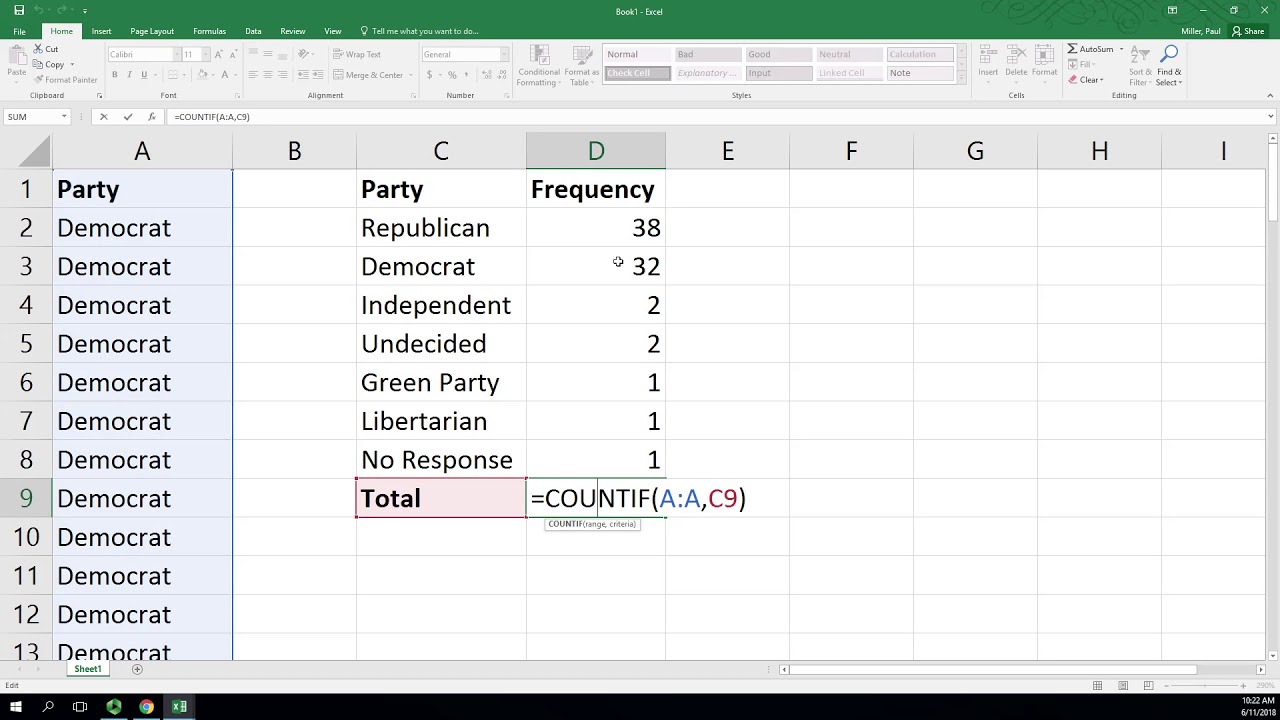Viewport: 1280px width, 720px height.
Task: Confirm the formula with the checkmark icon
Action: 128,117
